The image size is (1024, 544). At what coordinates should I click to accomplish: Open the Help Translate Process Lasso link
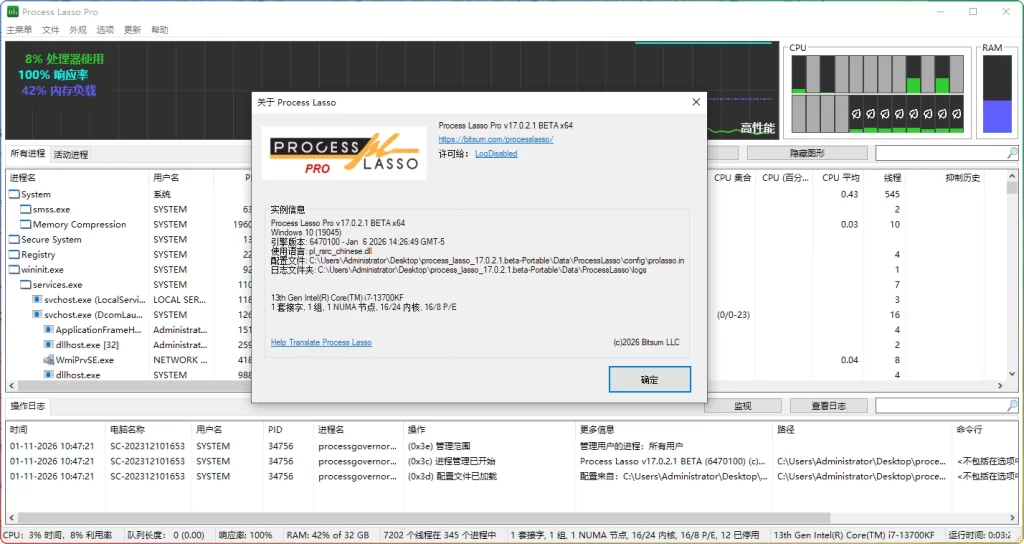(321, 342)
